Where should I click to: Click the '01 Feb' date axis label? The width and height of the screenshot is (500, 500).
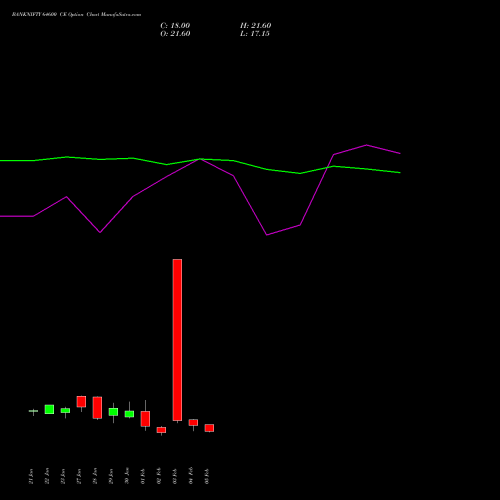click(x=143, y=476)
